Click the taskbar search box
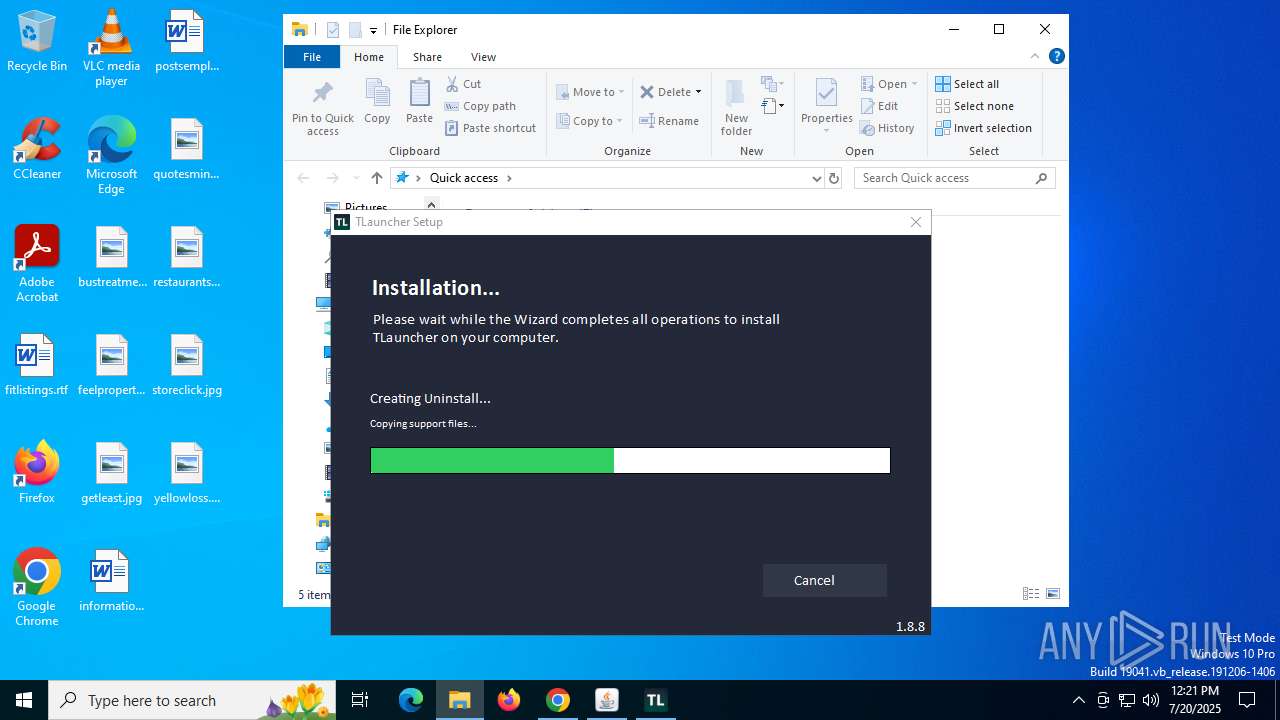Image resolution: width=1280 pixels, height=720 pixels. tap(193, 700)
